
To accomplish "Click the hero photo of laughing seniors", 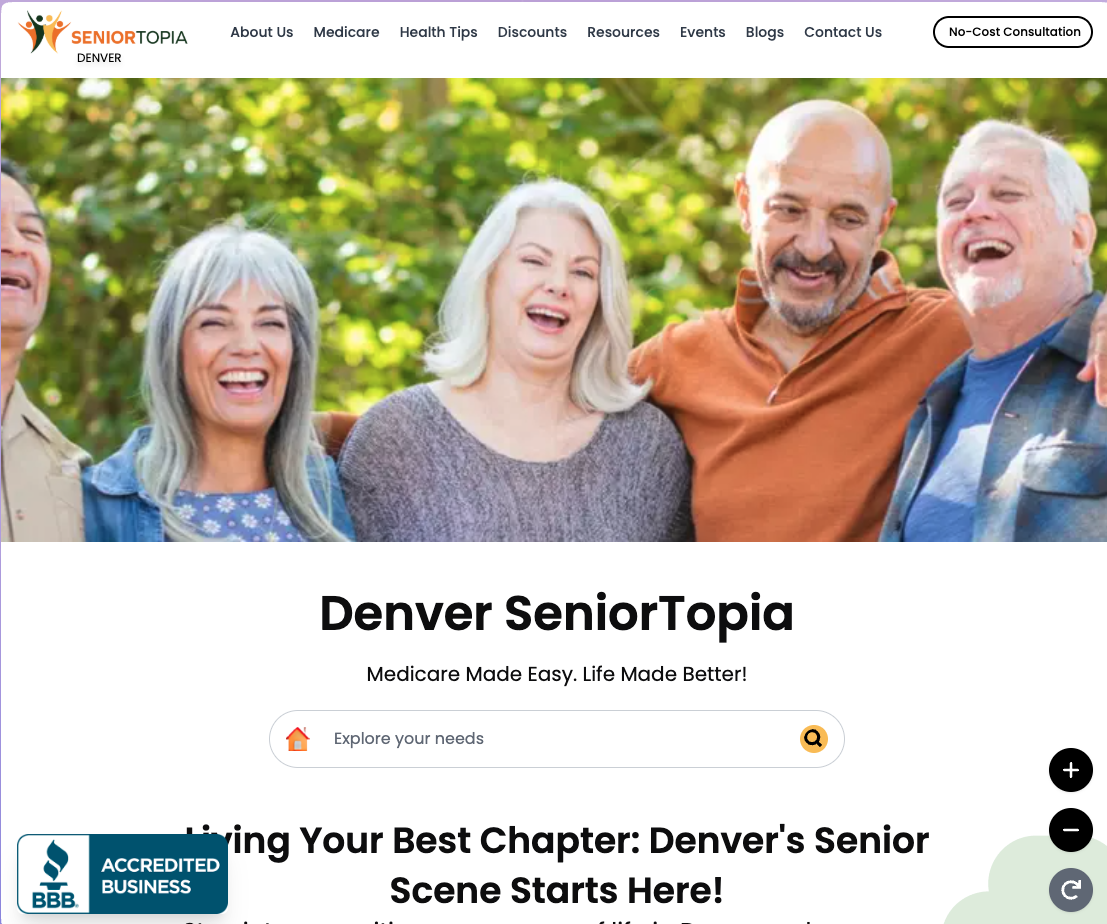I will 554,310.
